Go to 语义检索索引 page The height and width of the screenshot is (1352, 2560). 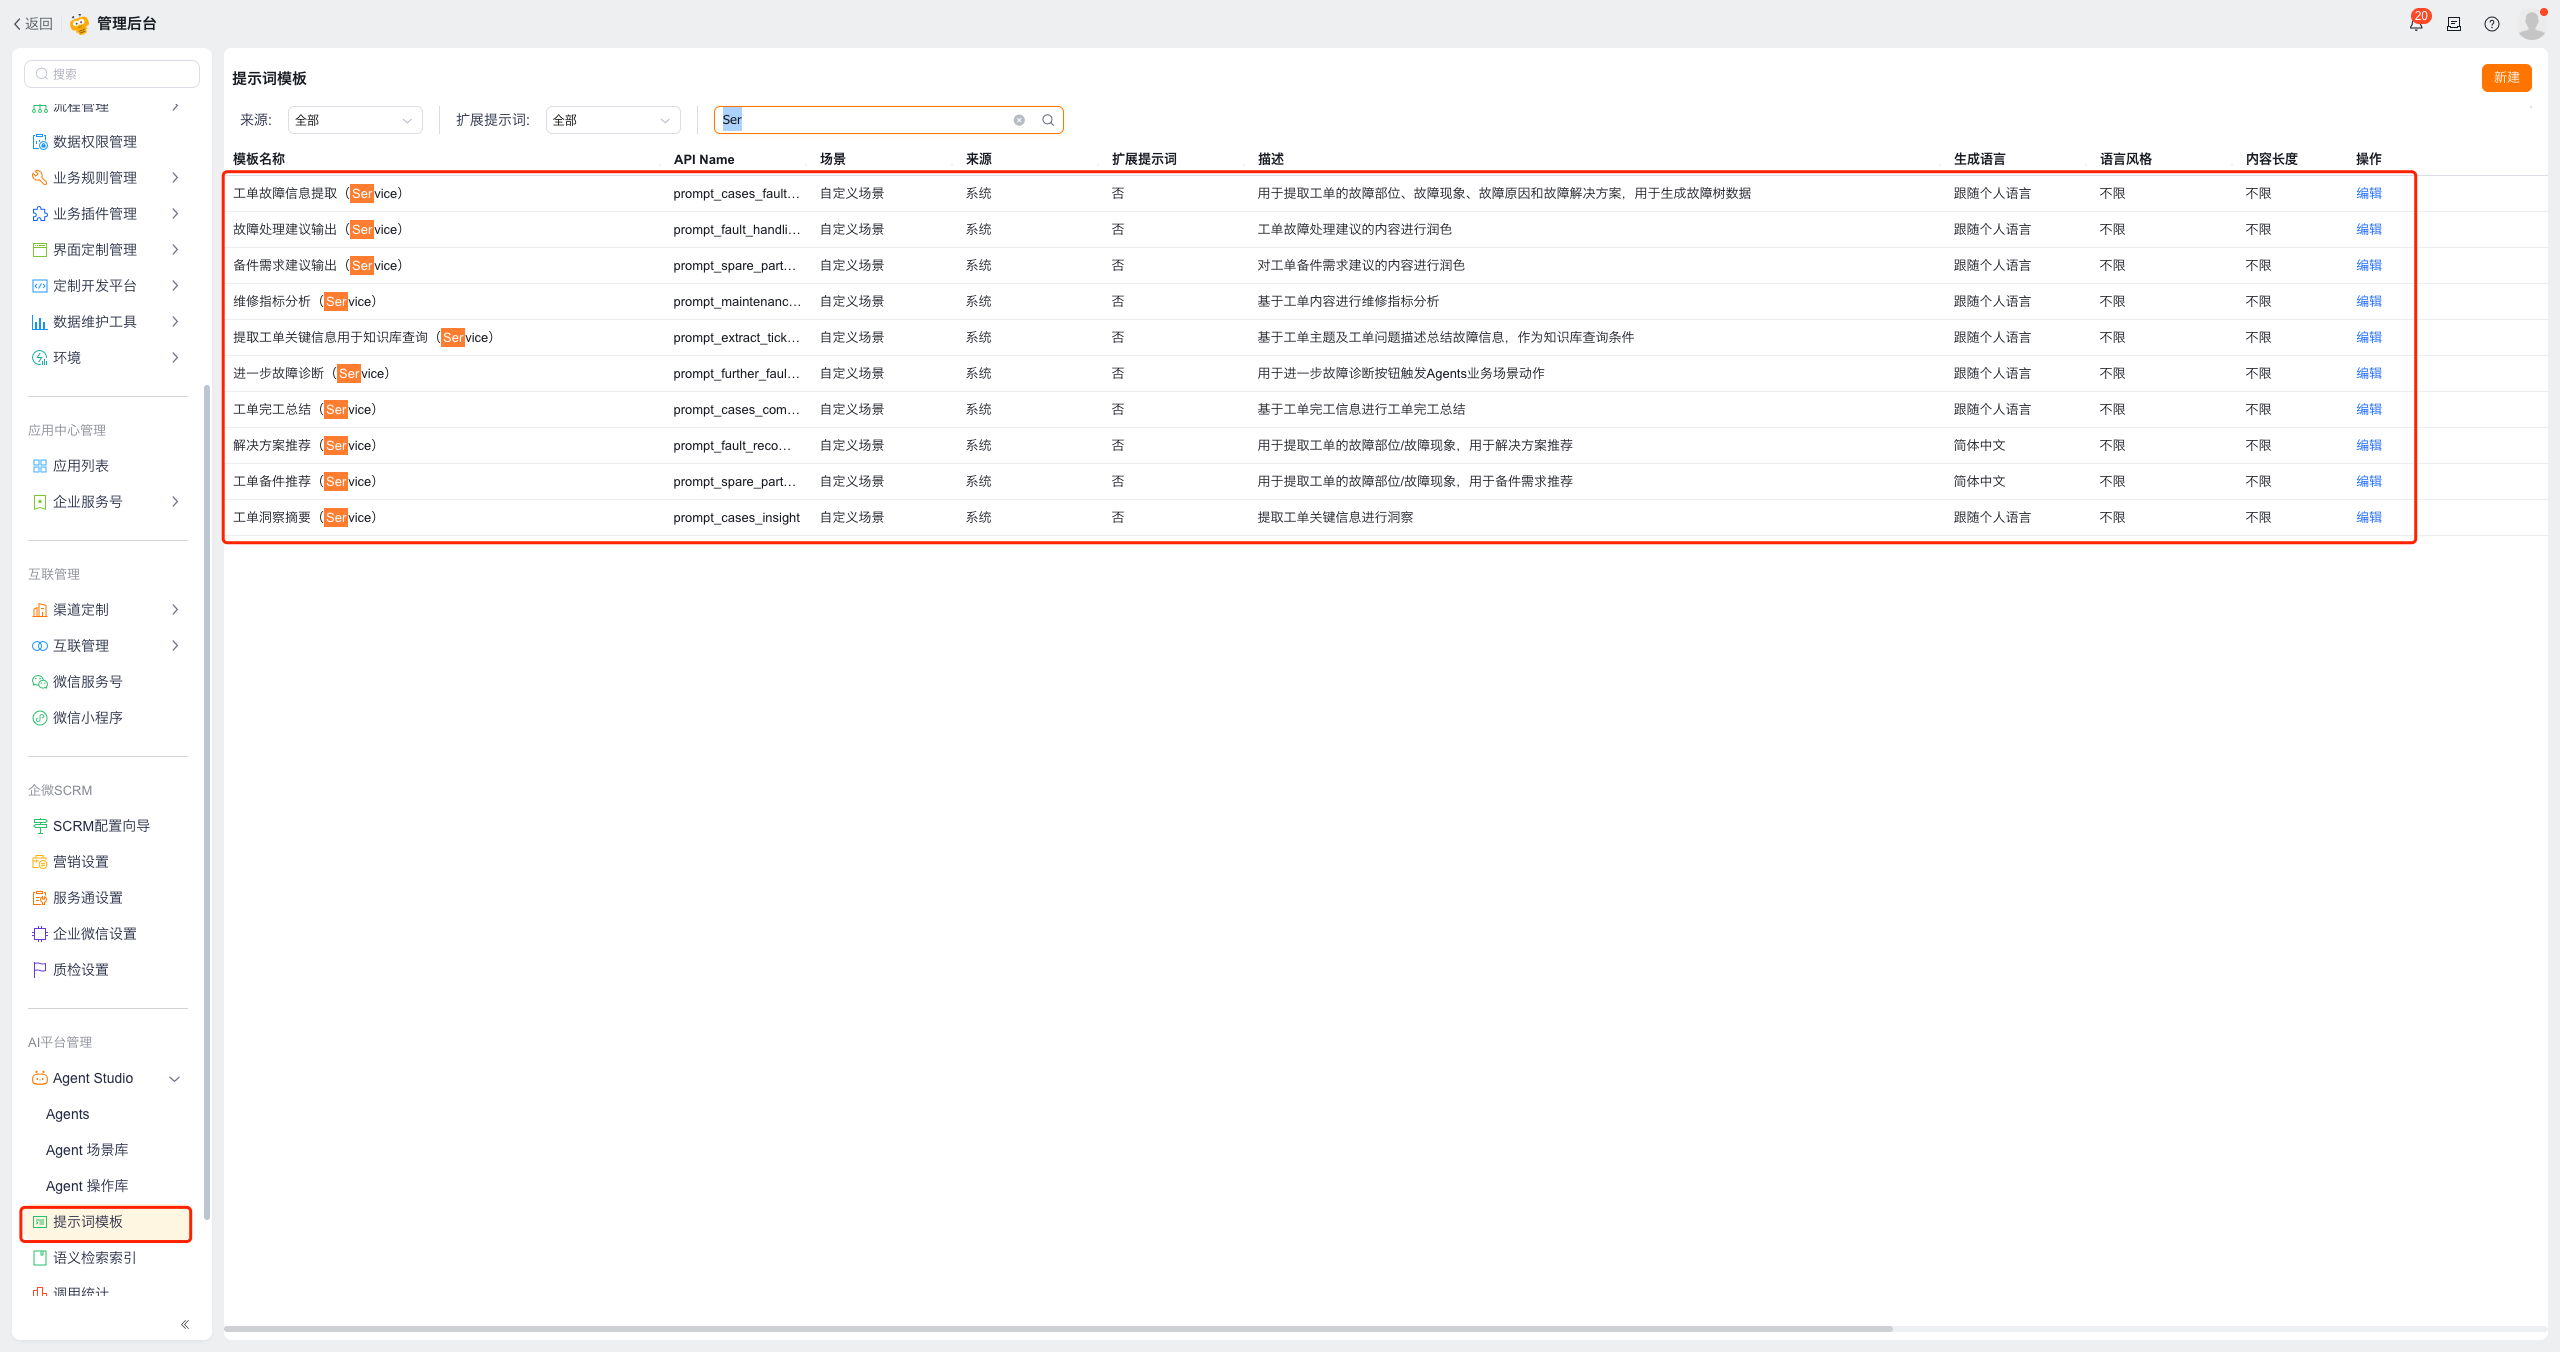[x=94, y=1258]
